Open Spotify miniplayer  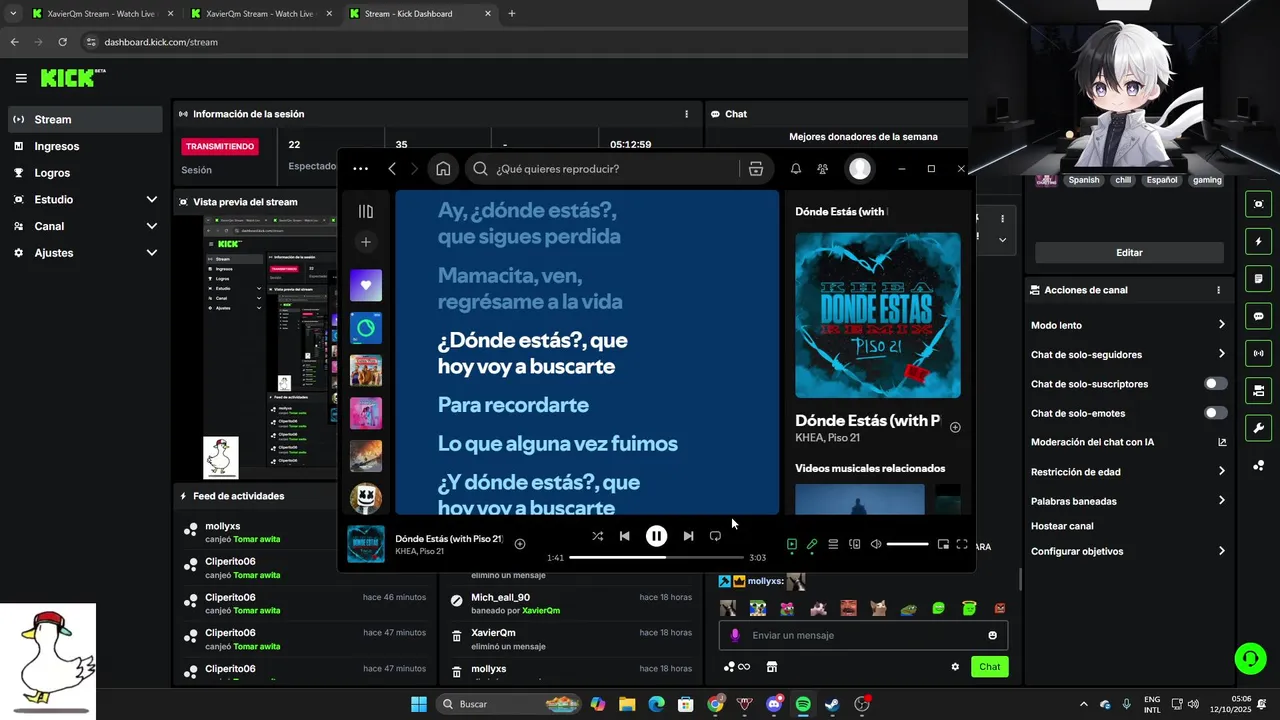[x=943, y=545]
